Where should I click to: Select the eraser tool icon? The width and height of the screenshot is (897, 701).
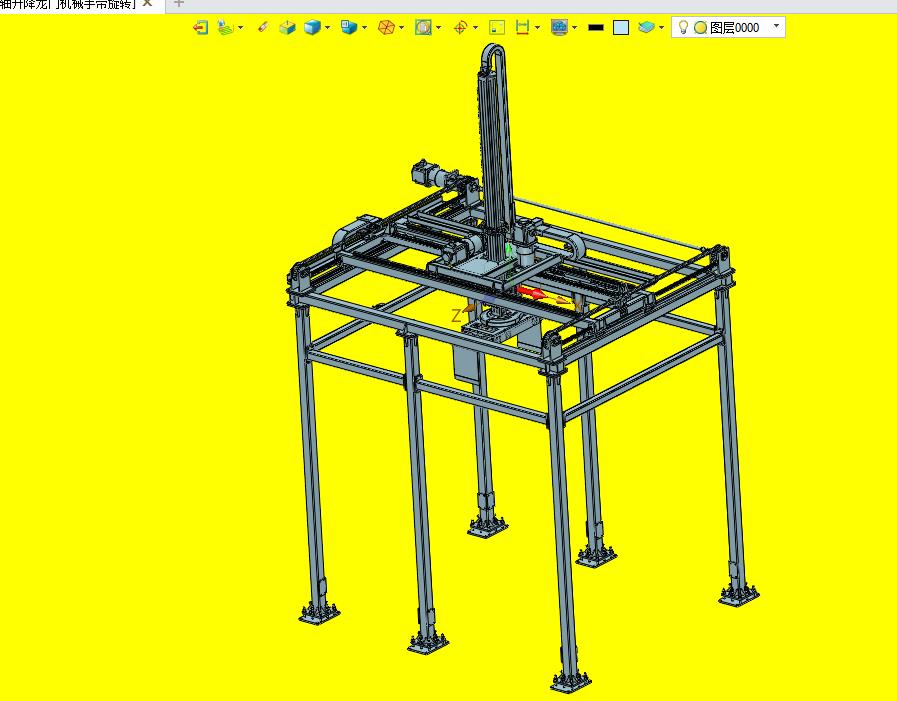coord(263,27)
